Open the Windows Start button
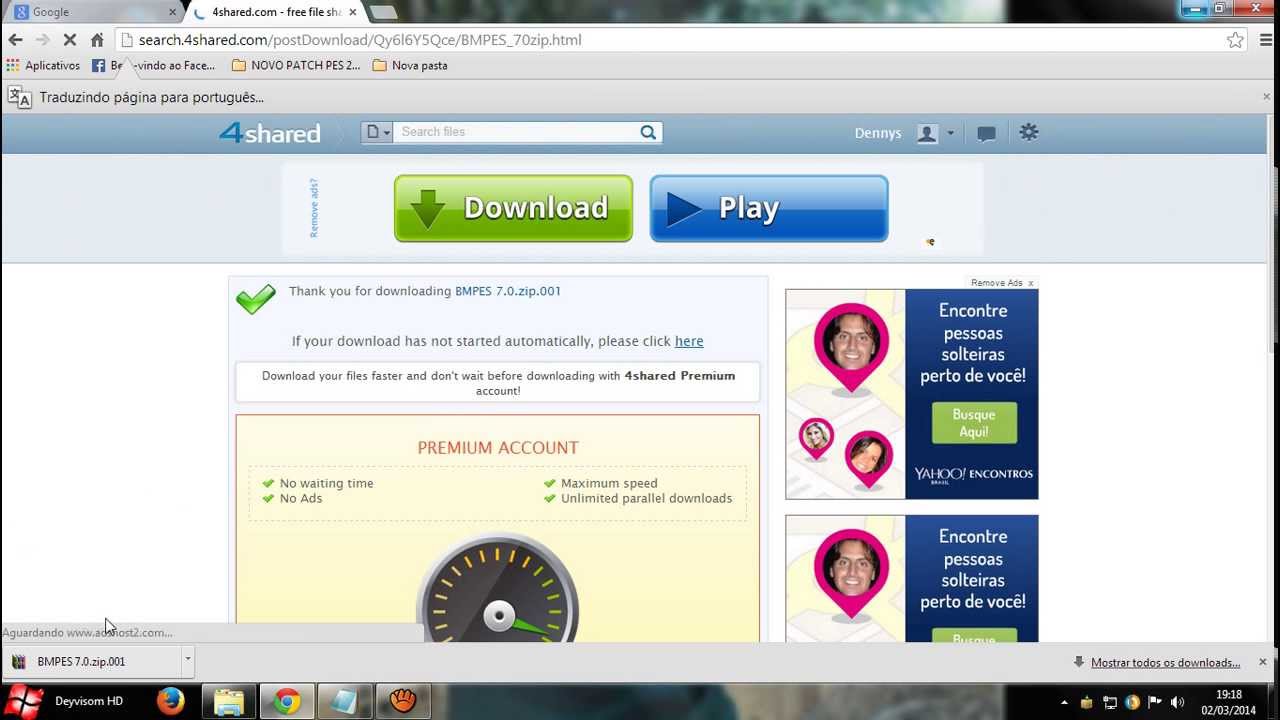Image resolution: width=1280 pixels, height=720 pixels. (22, 701)
